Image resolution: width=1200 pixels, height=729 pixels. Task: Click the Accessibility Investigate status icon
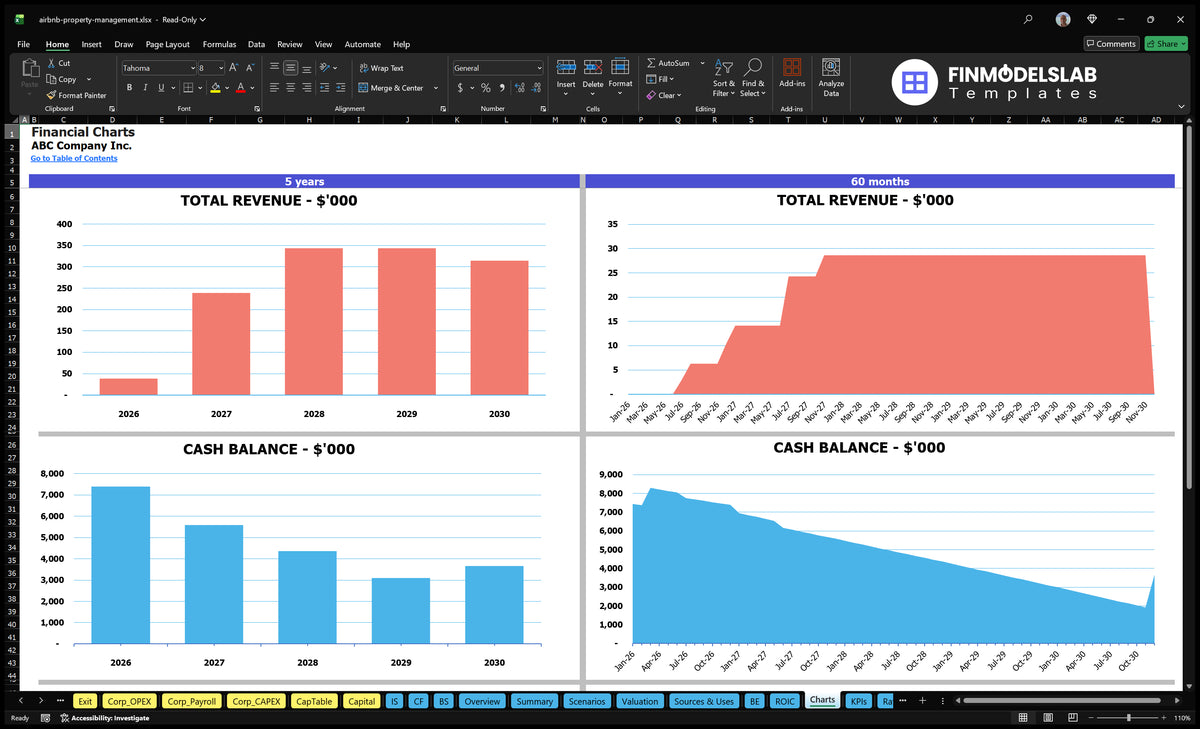point(65,718)
